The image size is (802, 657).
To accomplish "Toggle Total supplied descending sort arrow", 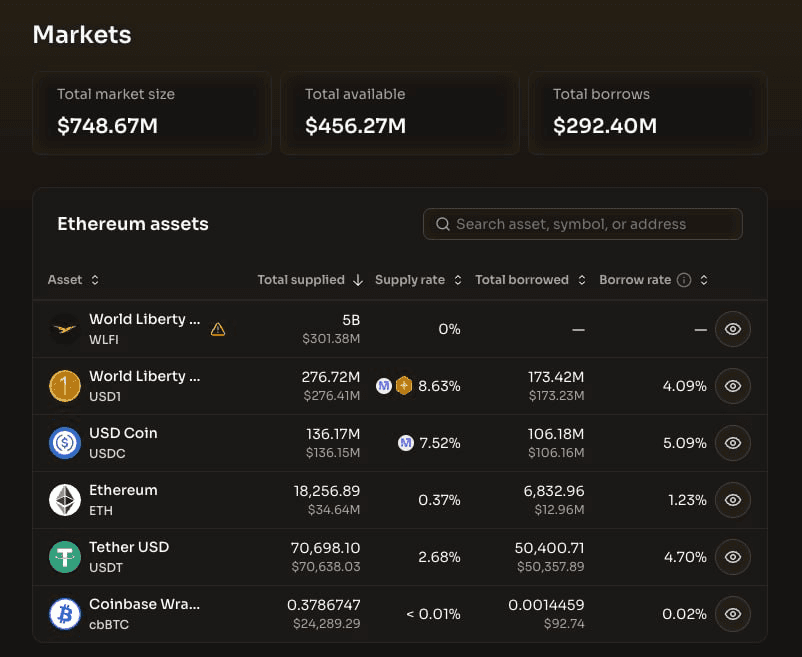I will tap(358, 280).
